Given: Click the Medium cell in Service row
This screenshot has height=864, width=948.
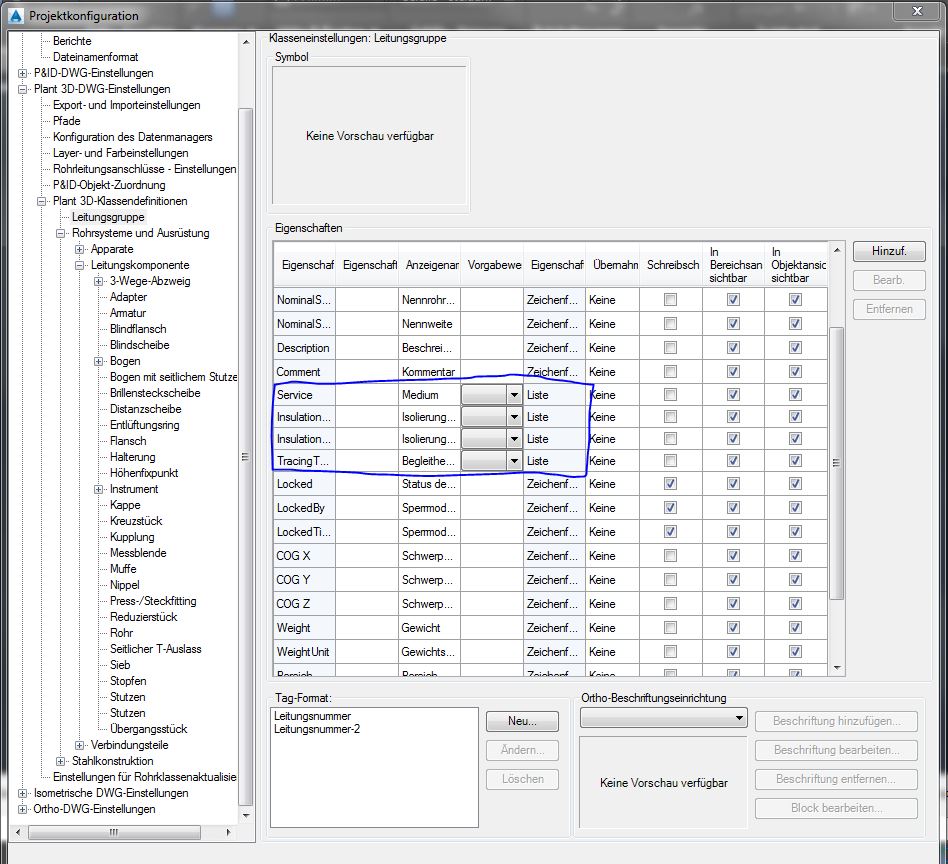Looking at the screenshot, I should coord(429,395).
